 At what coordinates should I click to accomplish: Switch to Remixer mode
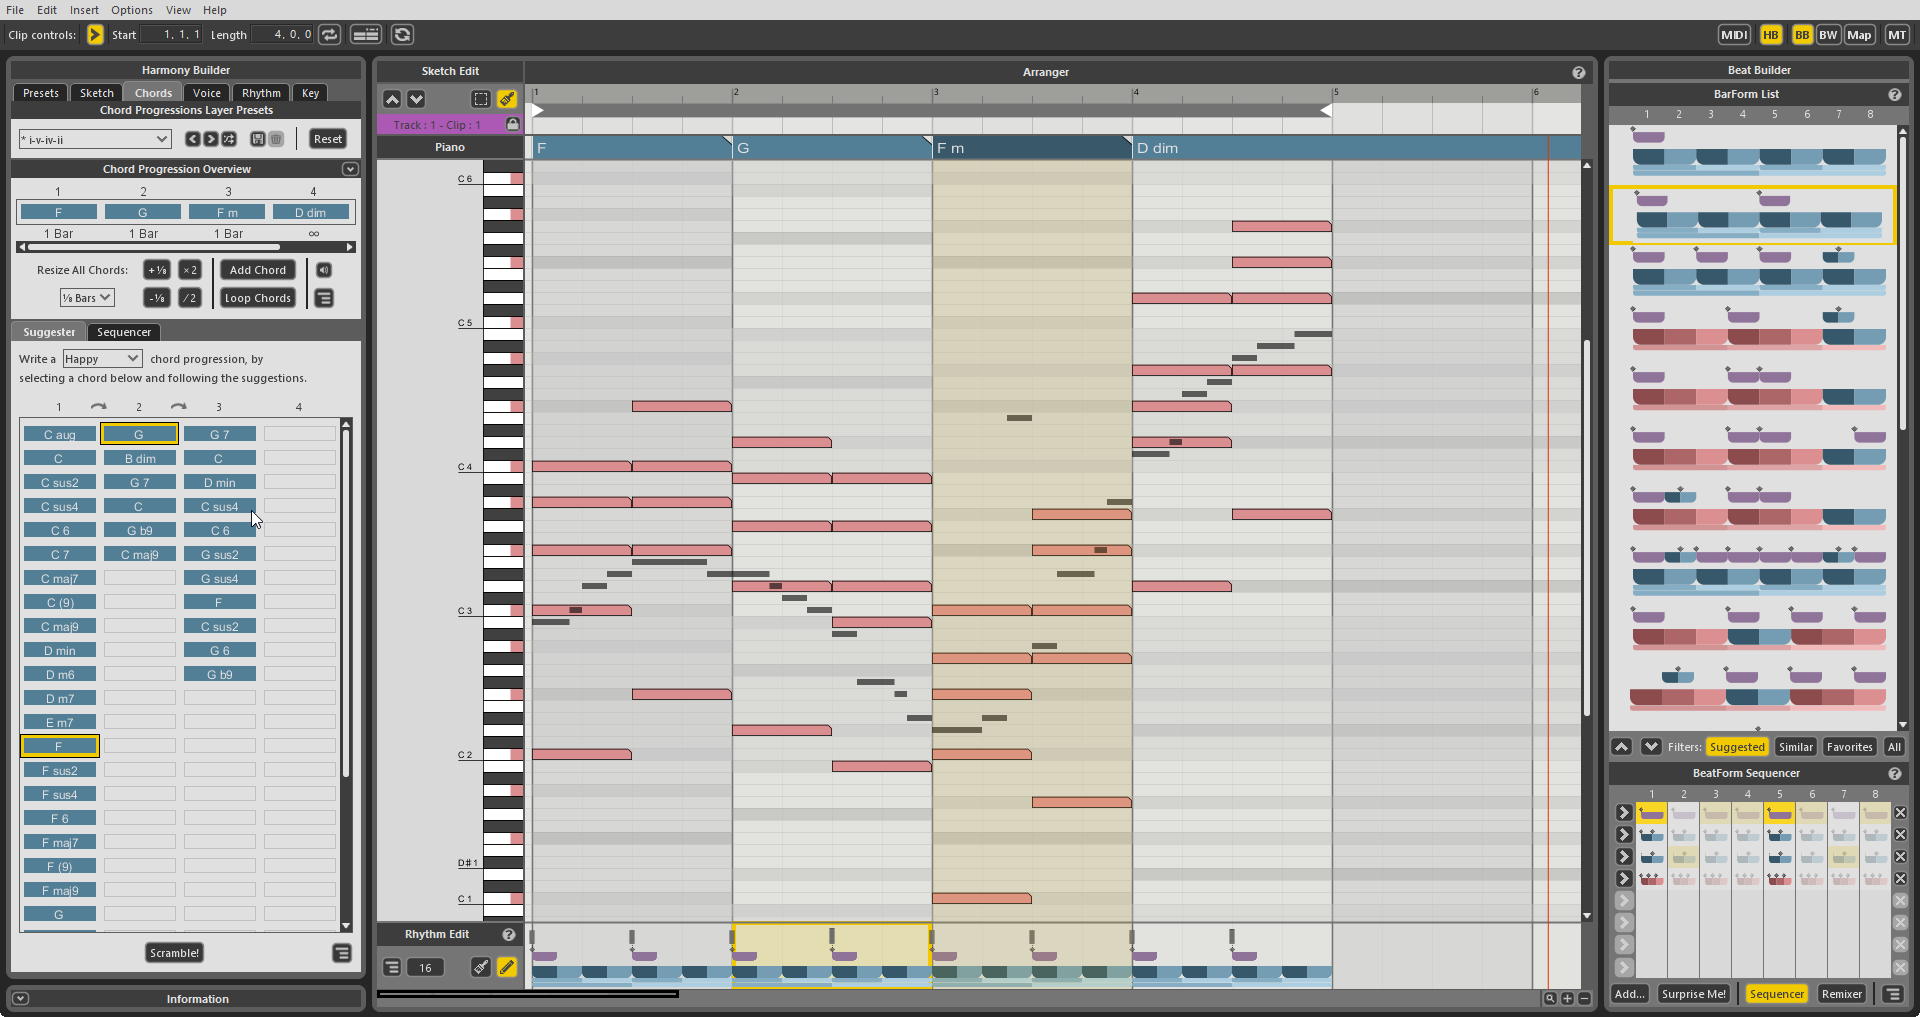pyautogui.click(x=1841, y=994)
